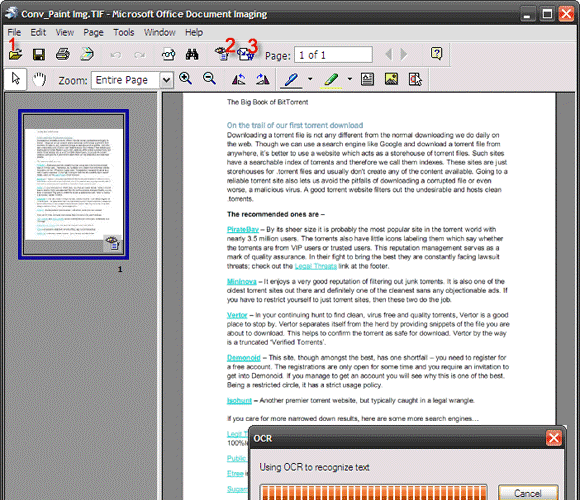Toggle the blue Pen annotation tool
The height and width of the screenshot is (500, 580).
[291, 80]
